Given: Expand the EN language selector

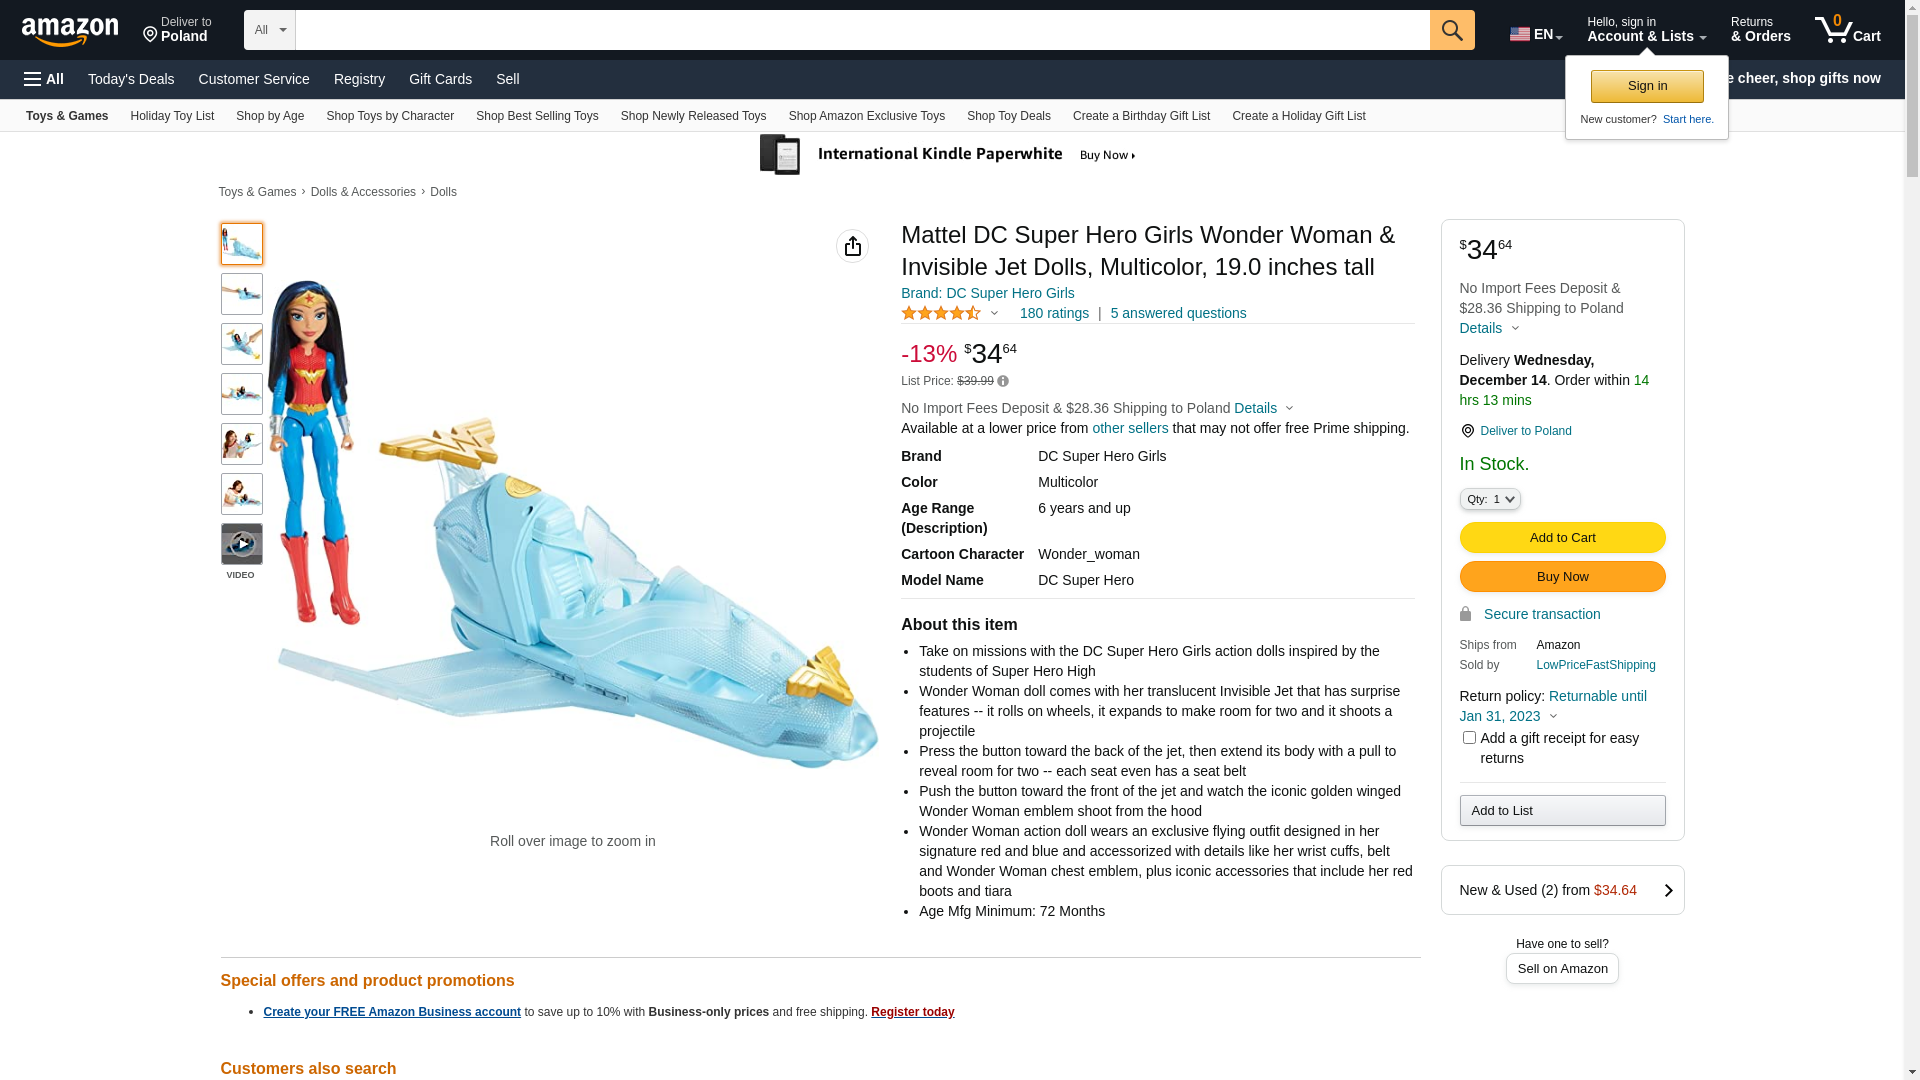Looking at the screenshot, I should pos(1536,34).
